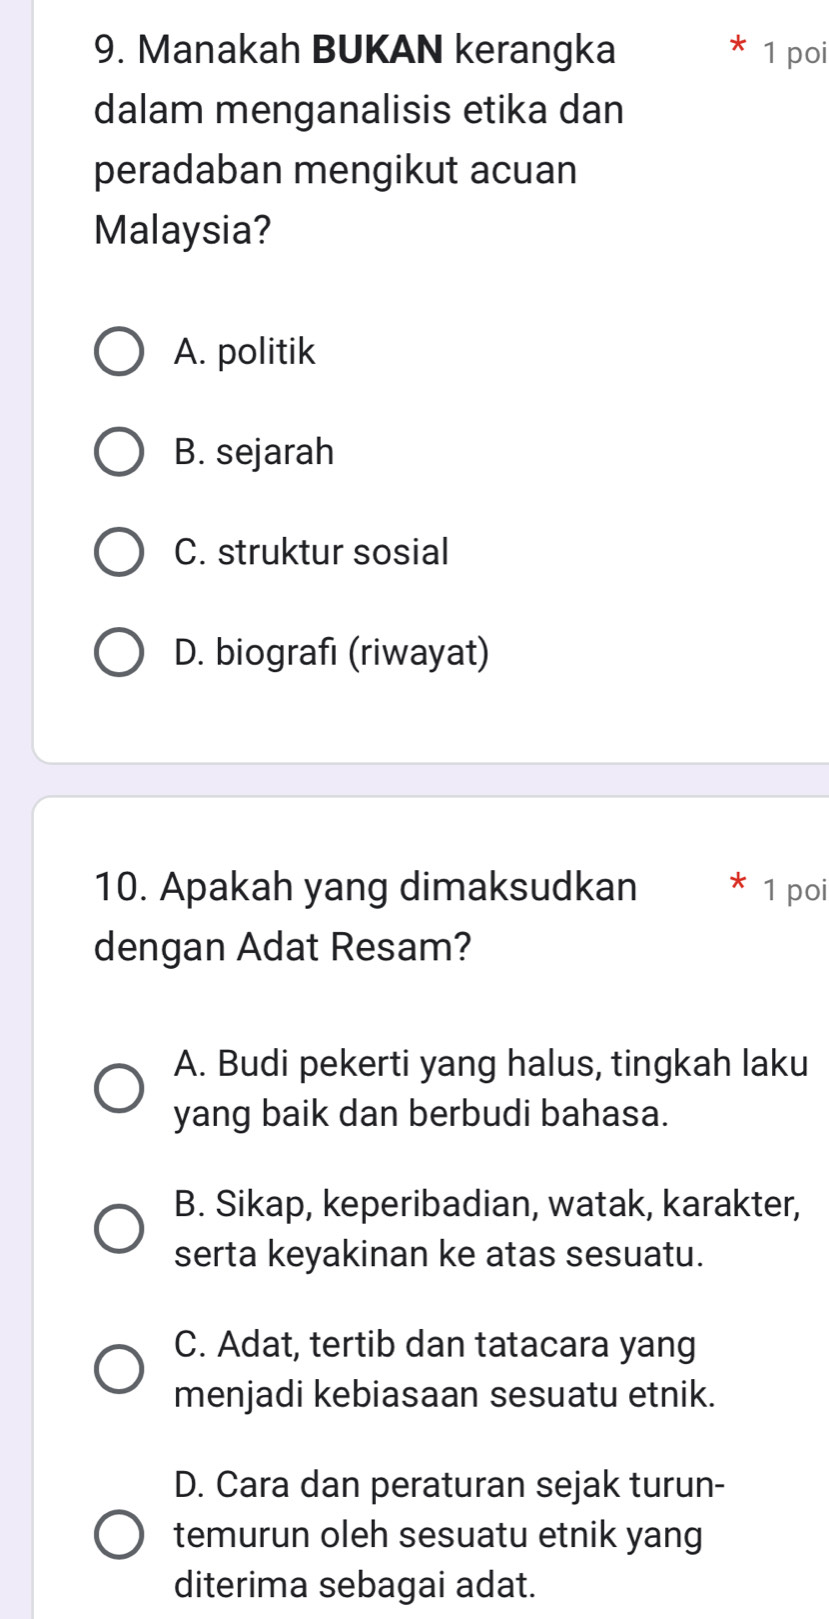Choose radio for Sikap, keperibadian, watak answer

(119, 1228)
